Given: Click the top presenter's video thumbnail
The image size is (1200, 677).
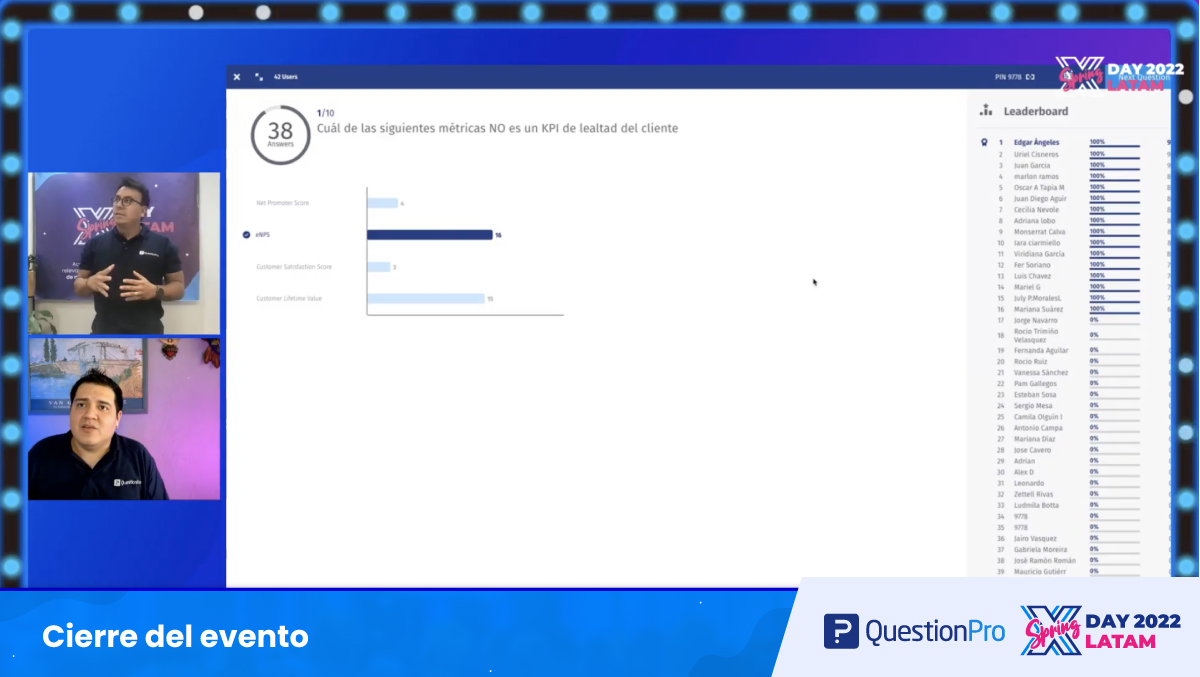Looking at the screenshot, I should (124, 254).
